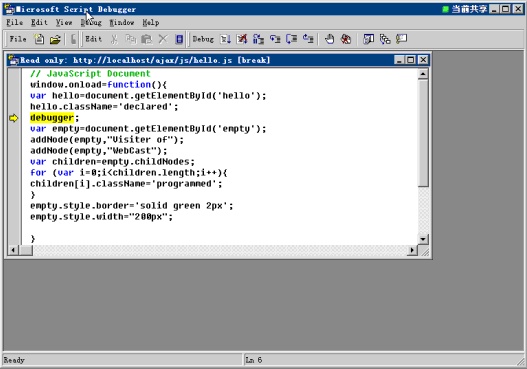Show the Call Stack window icon
The height and width of the screenshot is (369, 527).
[385, 39]
